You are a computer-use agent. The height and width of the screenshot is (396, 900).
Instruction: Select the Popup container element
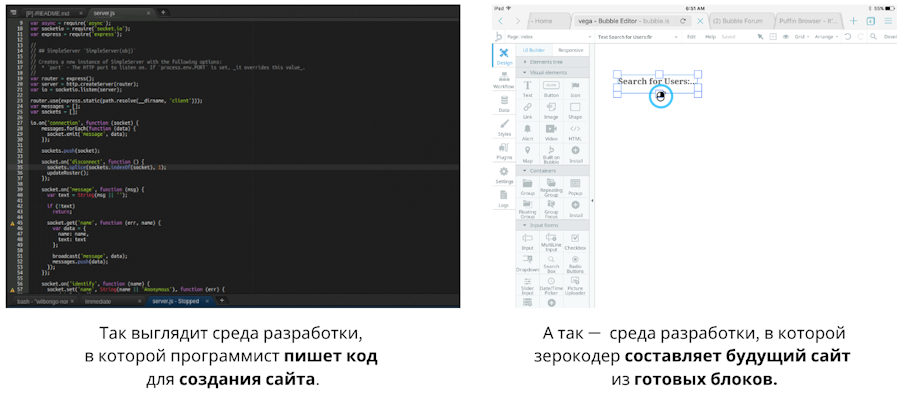(575, 187)
